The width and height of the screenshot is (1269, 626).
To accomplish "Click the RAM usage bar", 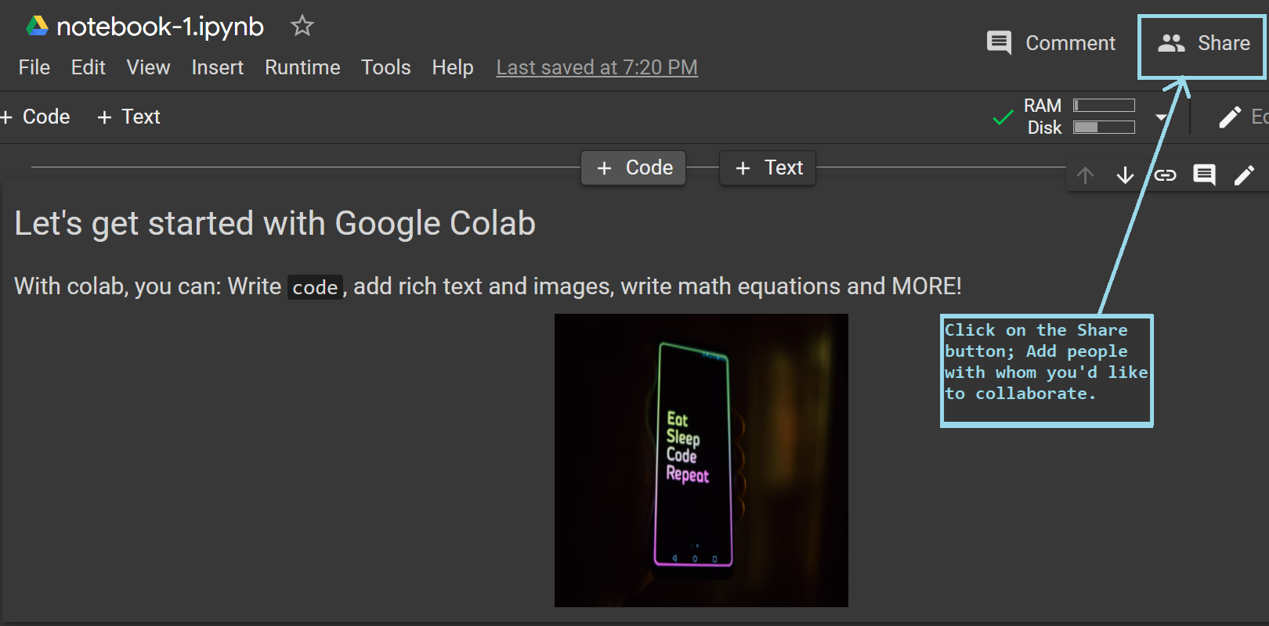I will tap(1104, 105).
